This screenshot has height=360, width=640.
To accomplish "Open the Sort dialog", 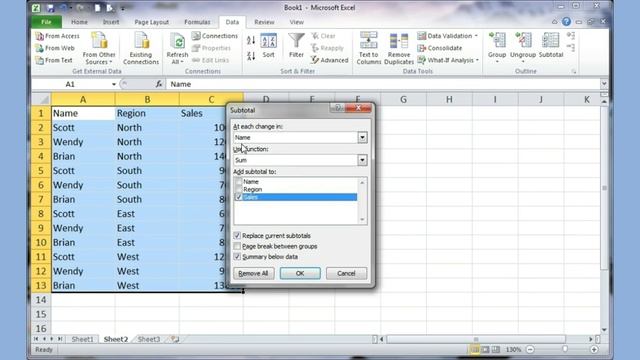I will coord(268,46).
